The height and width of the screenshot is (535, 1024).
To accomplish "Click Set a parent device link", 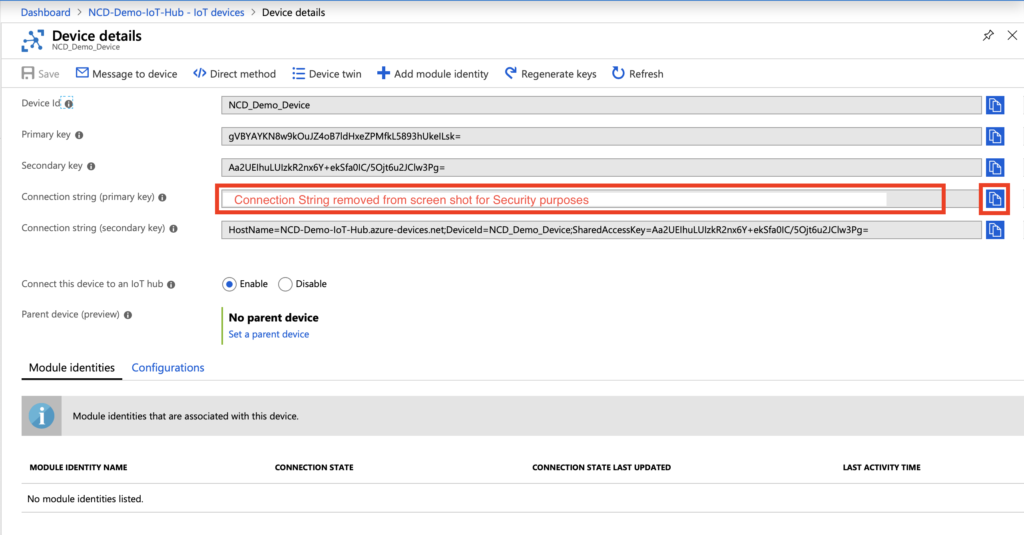I will click(268, 334).
